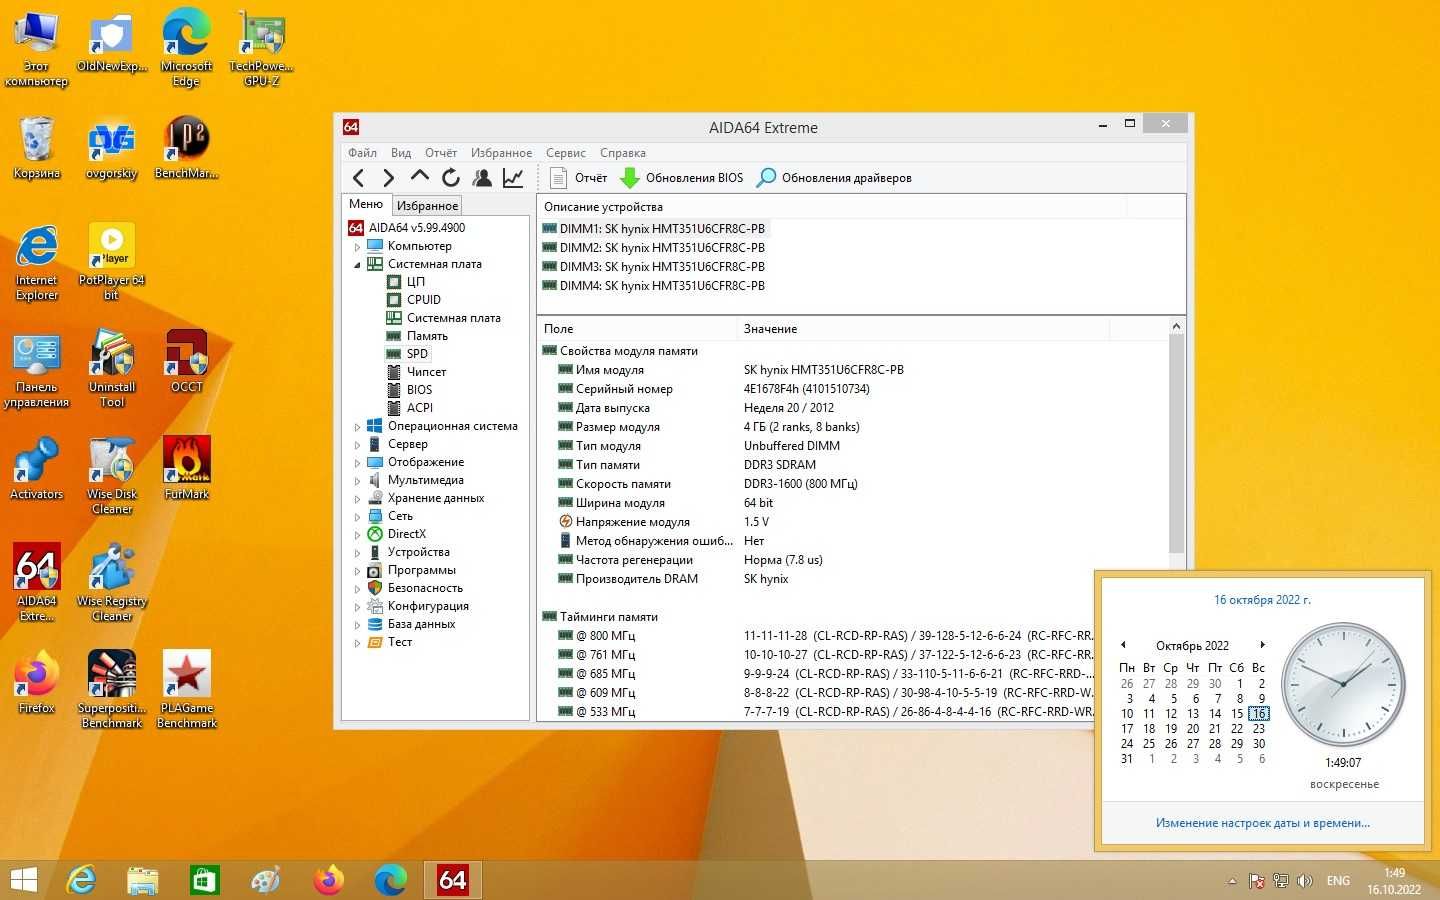Select CPUID in the tree

pos(423,300)
